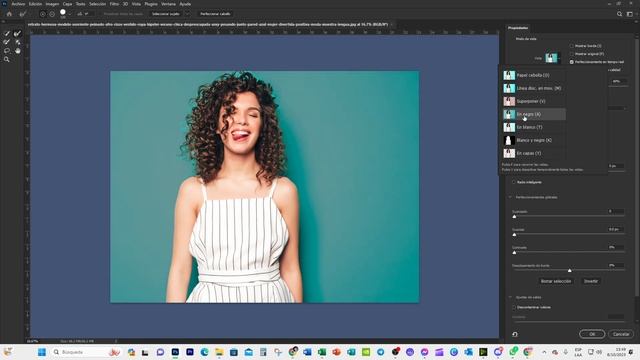Image resolution: width=640 pixels, height=360 pixels.
Task: Open the Ventana menu
Action: pyautogui.click(x=168, y=4)
